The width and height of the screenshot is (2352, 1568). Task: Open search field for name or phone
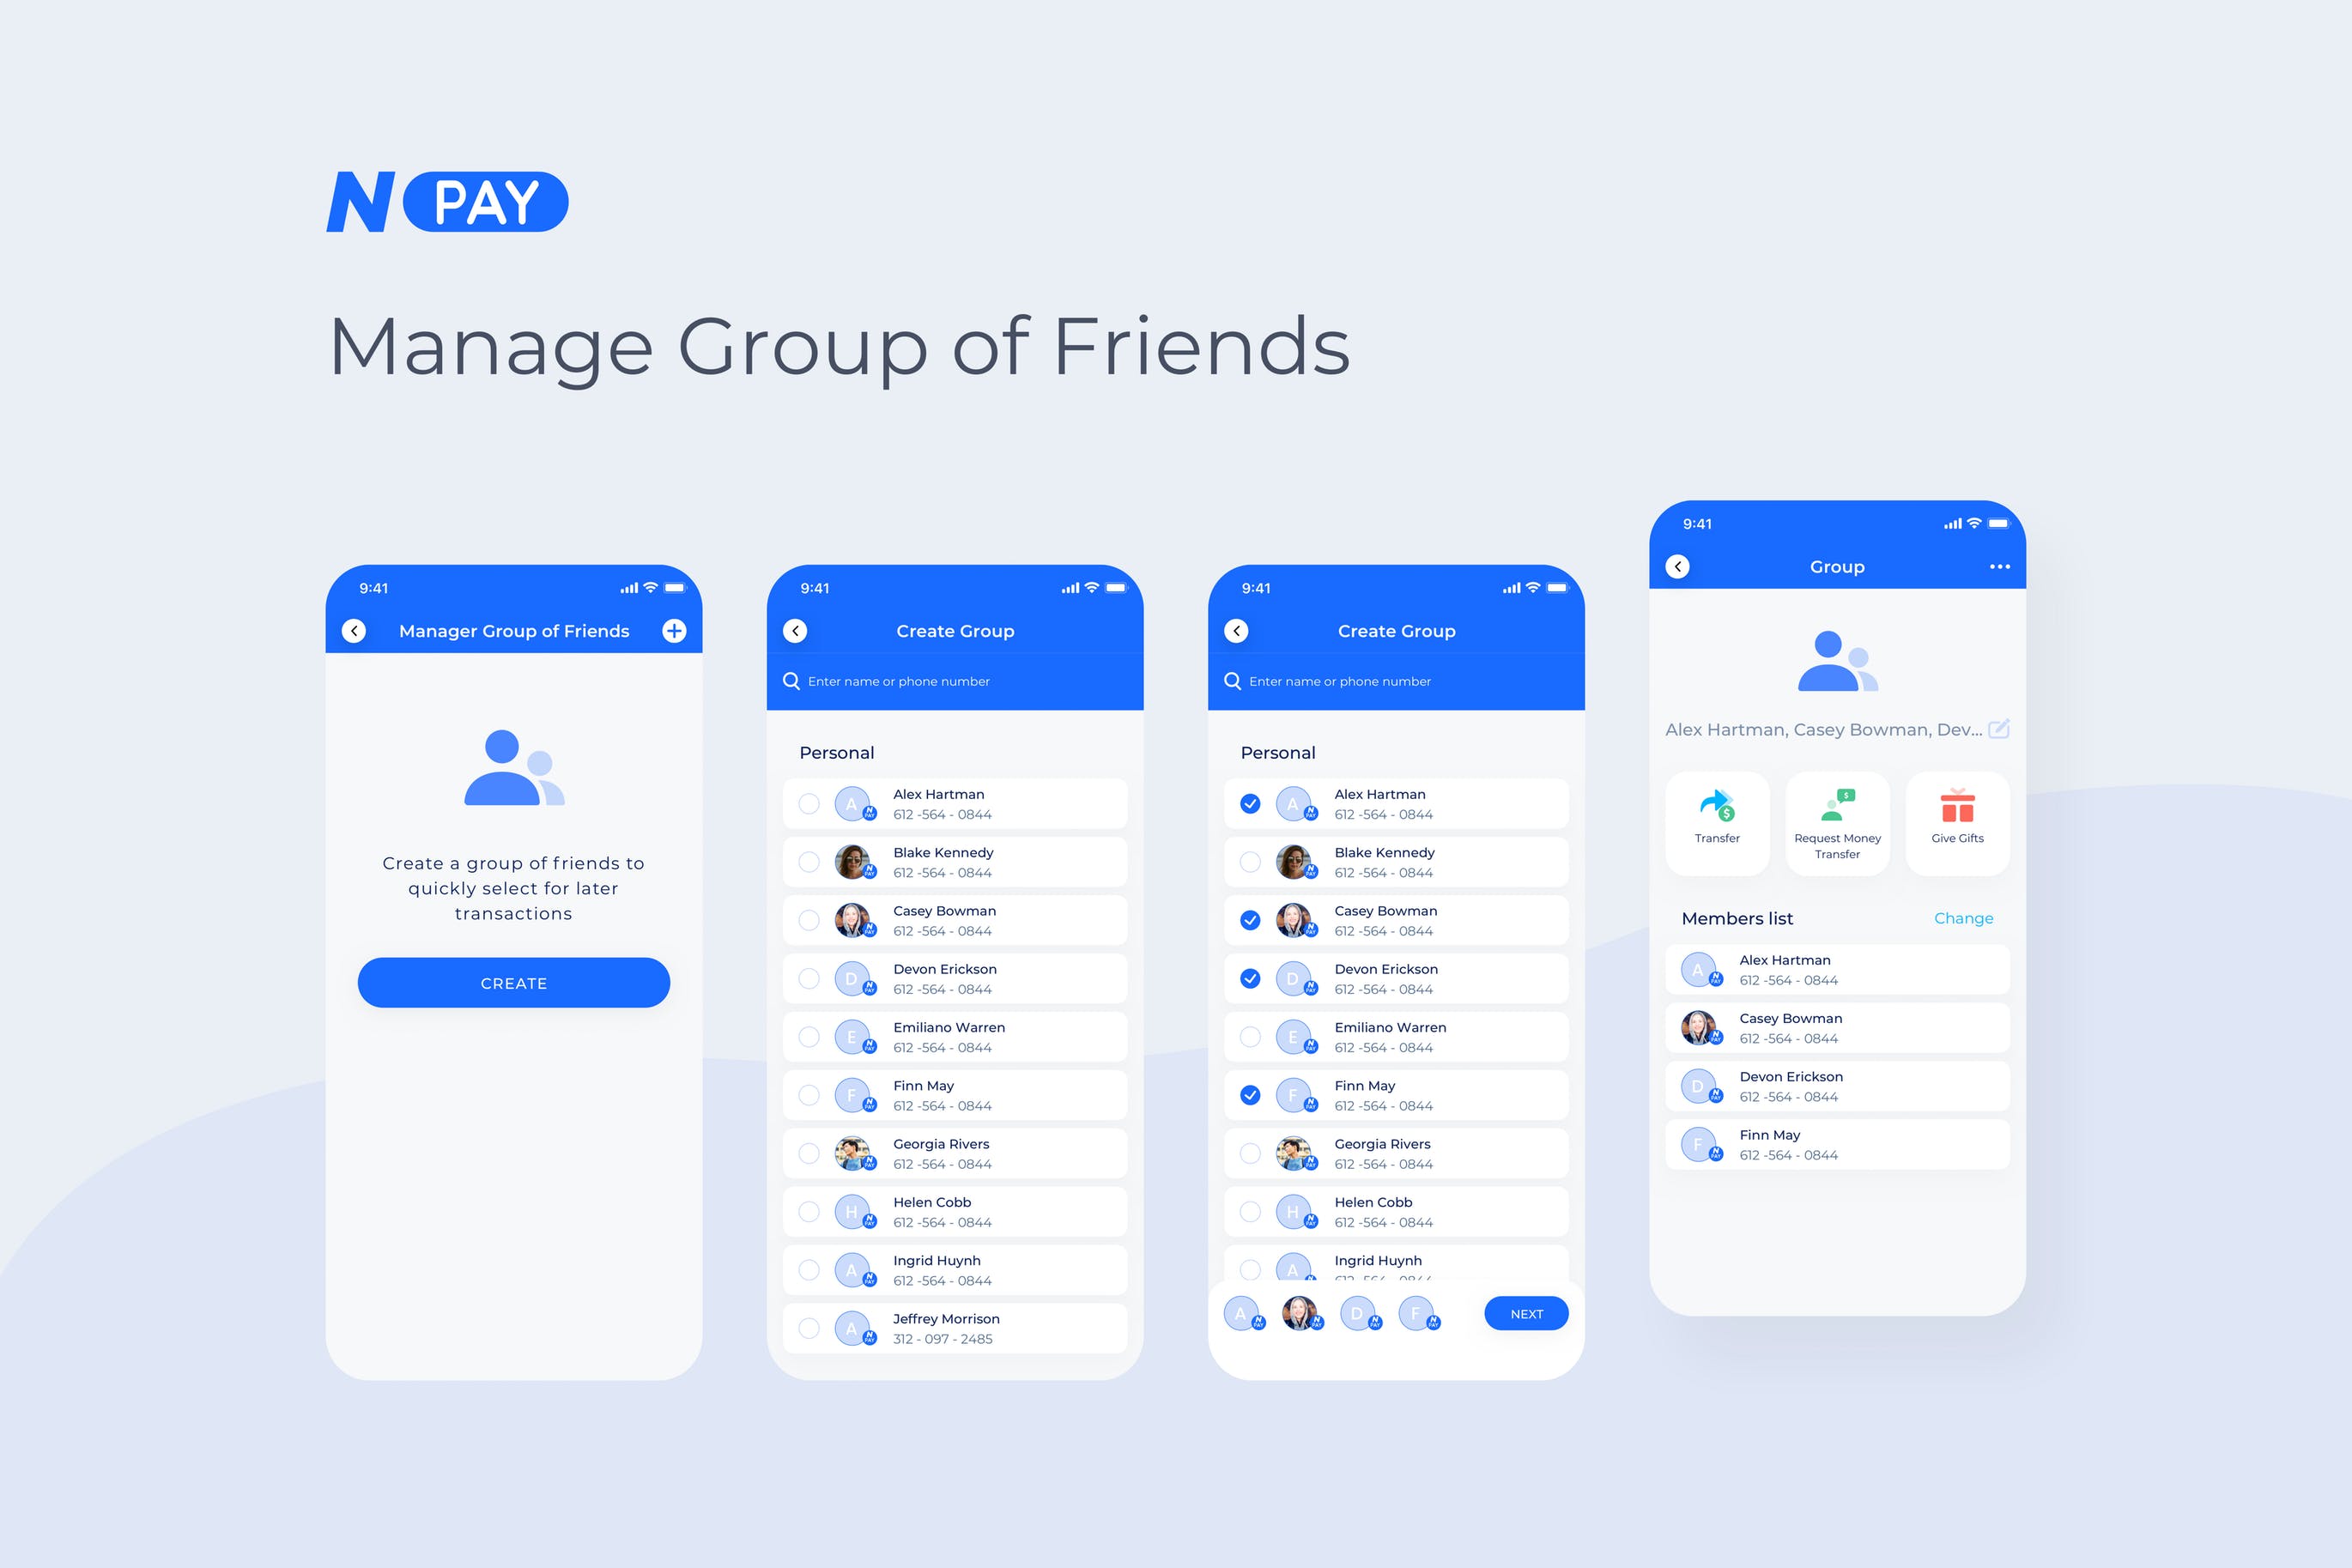(964, 681)
